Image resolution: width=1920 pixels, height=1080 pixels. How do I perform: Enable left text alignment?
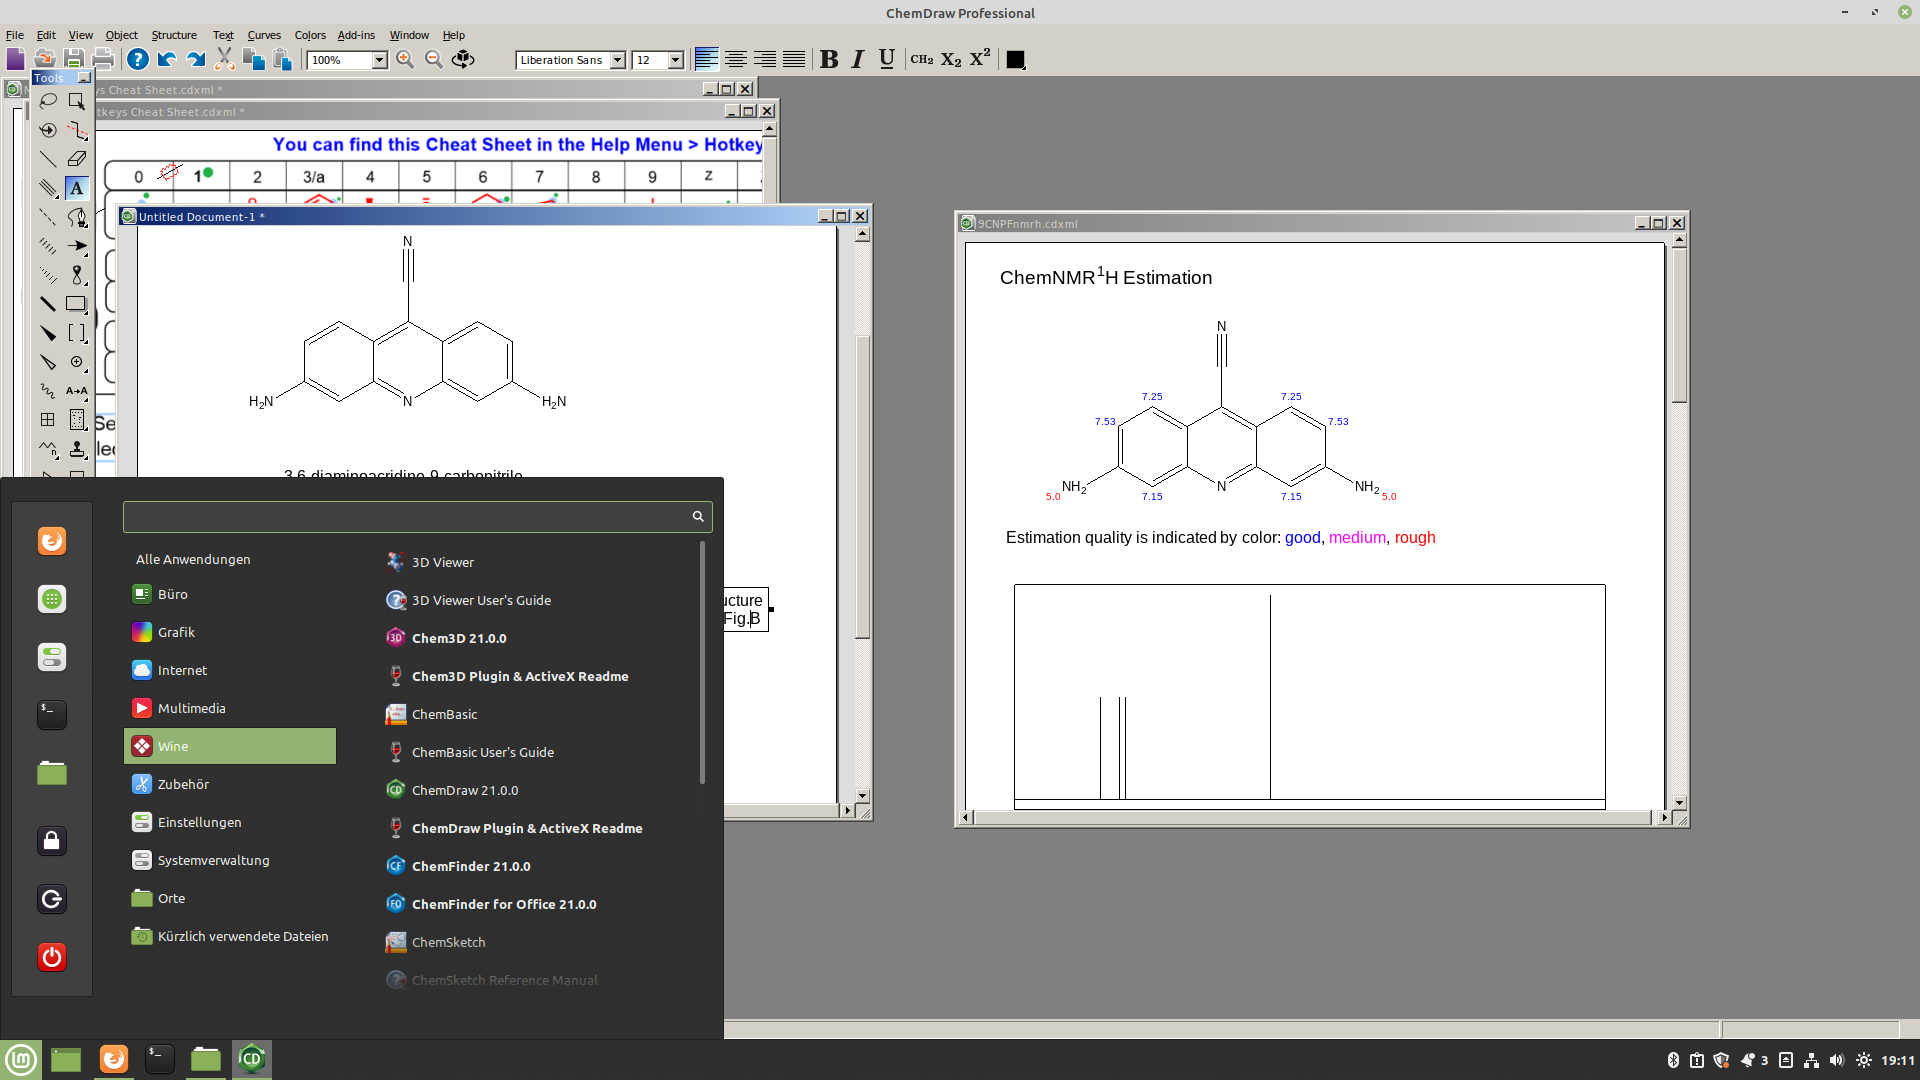point(706,59)
